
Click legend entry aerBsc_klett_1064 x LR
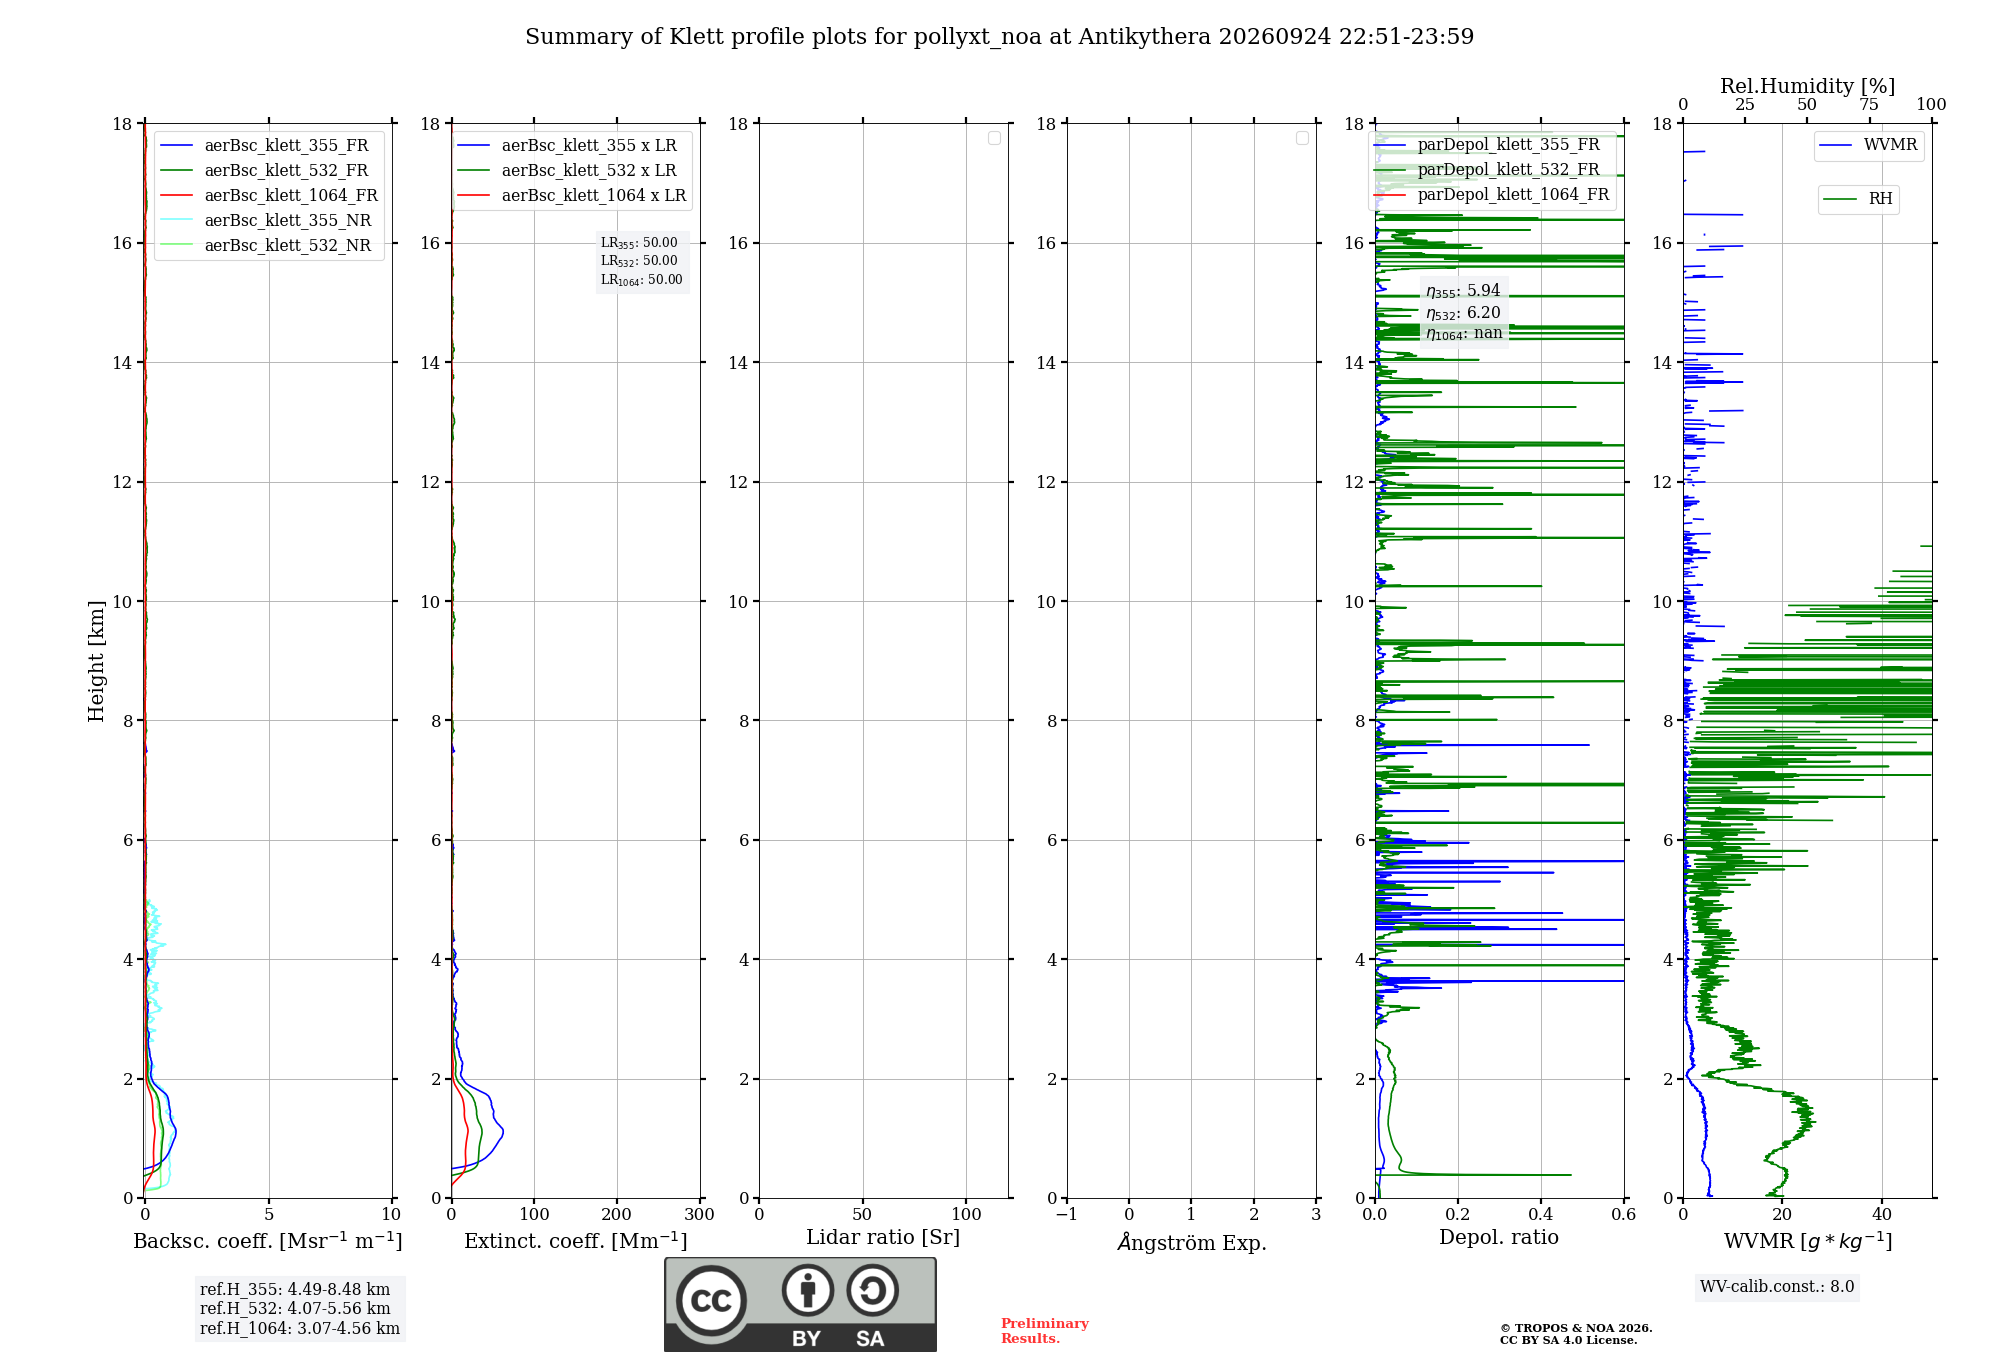[x=572, y=195]
